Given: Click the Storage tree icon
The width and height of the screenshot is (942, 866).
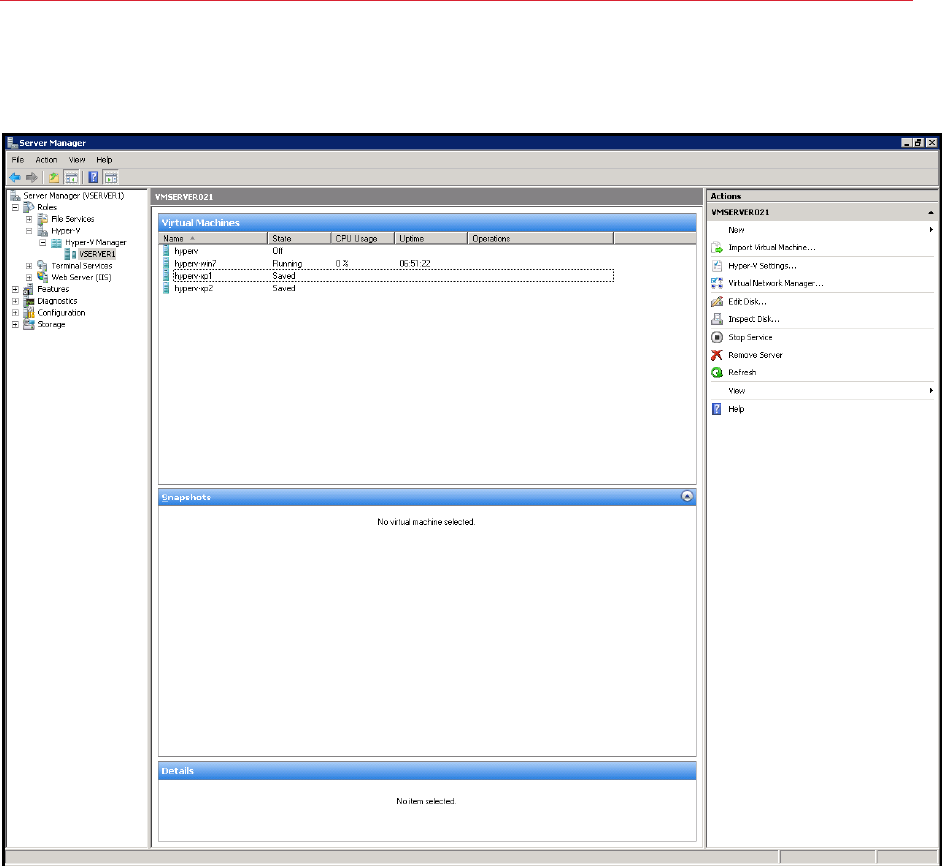Looking at the screenshot, I should 28,325.
